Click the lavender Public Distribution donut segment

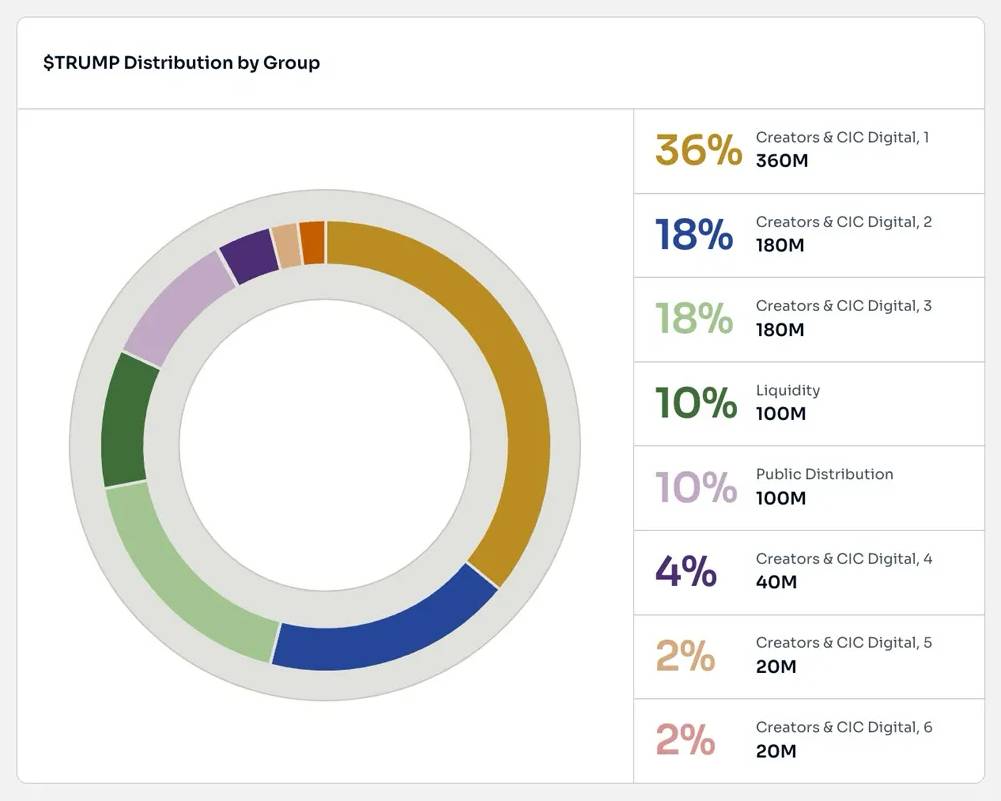(x=176, y=306)
